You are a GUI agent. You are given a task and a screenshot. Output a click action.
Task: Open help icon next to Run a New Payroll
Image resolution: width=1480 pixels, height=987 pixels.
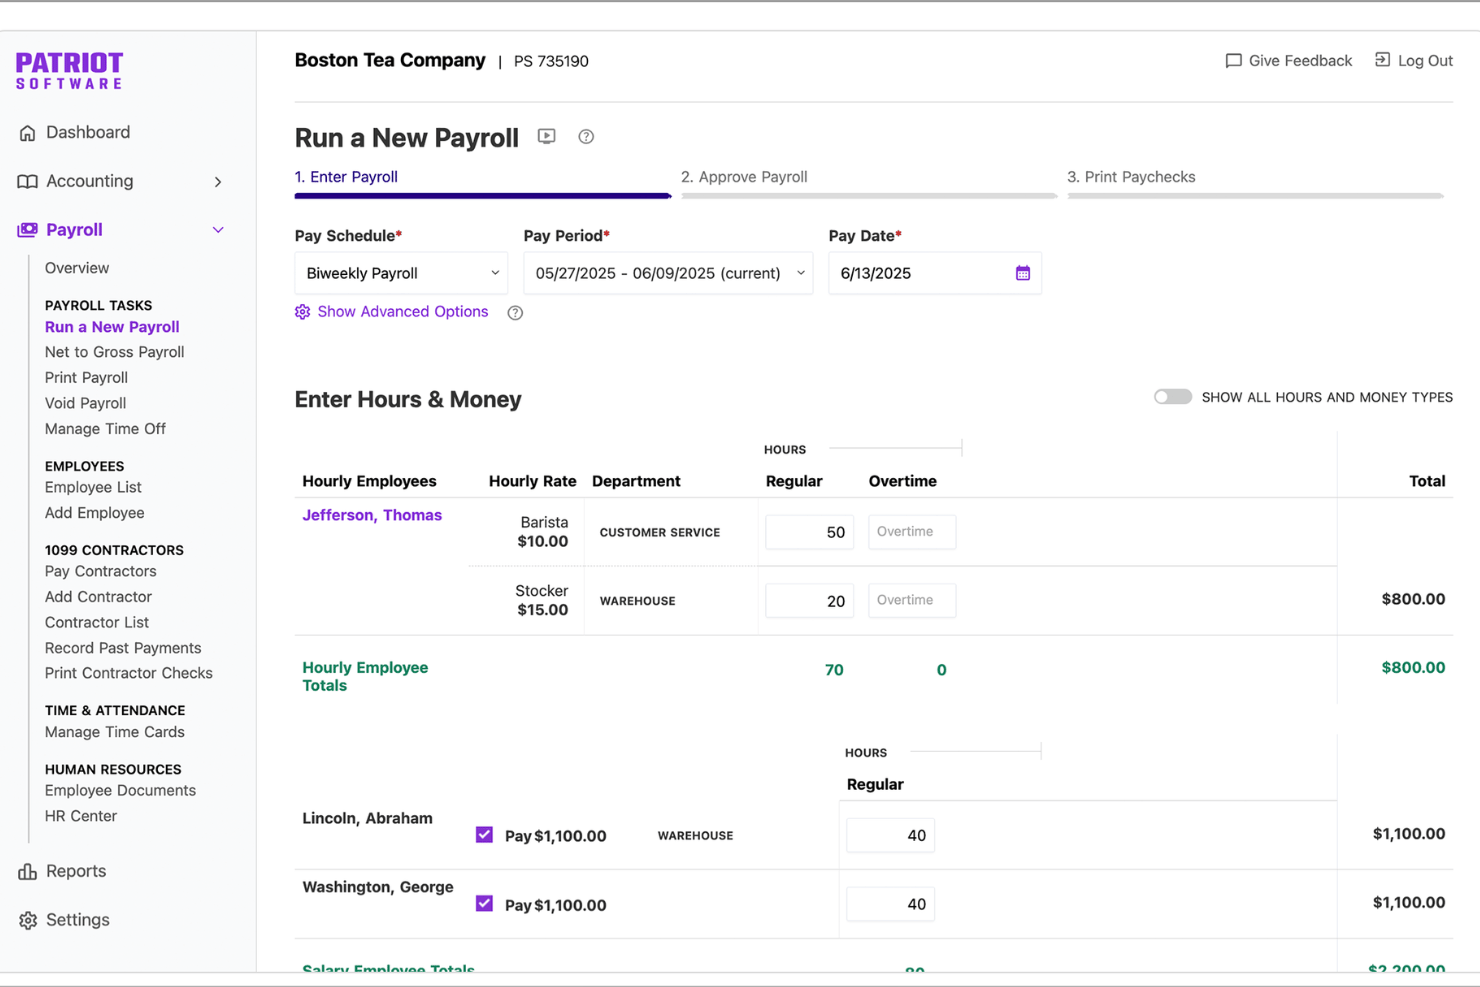coord(586,137)
